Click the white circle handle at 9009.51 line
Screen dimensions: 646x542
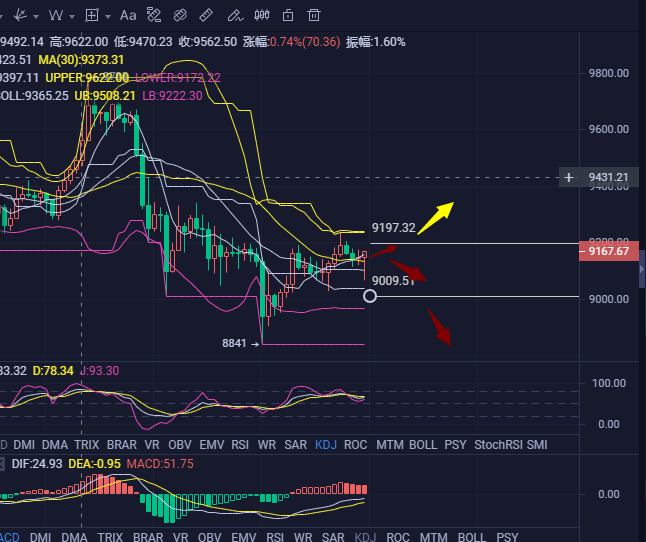pos(370,296)
